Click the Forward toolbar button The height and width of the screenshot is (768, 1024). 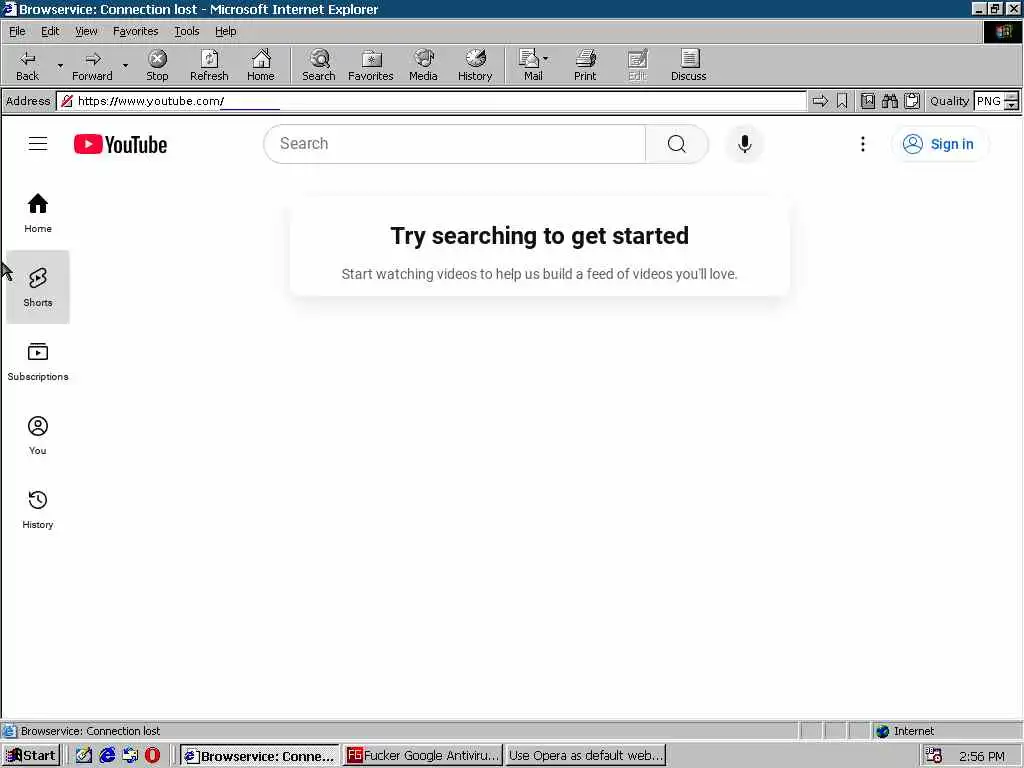pyautogui.click(x=92, y=65)
